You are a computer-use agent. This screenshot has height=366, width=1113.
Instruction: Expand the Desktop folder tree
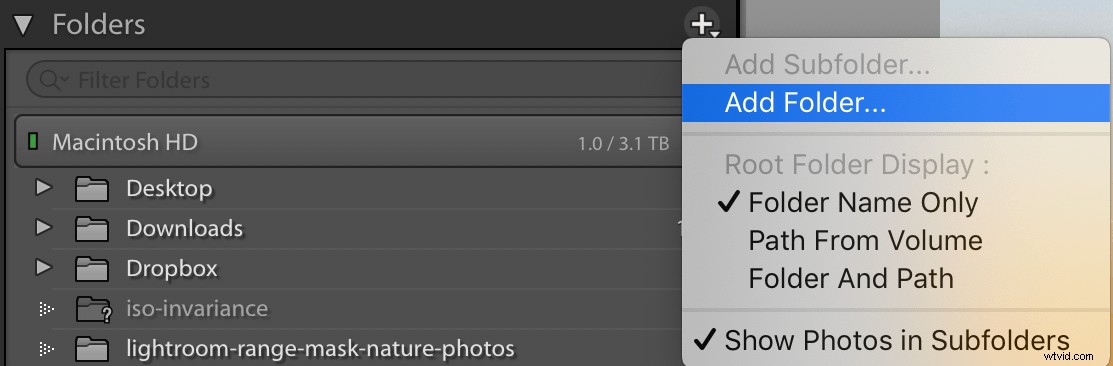44,188
